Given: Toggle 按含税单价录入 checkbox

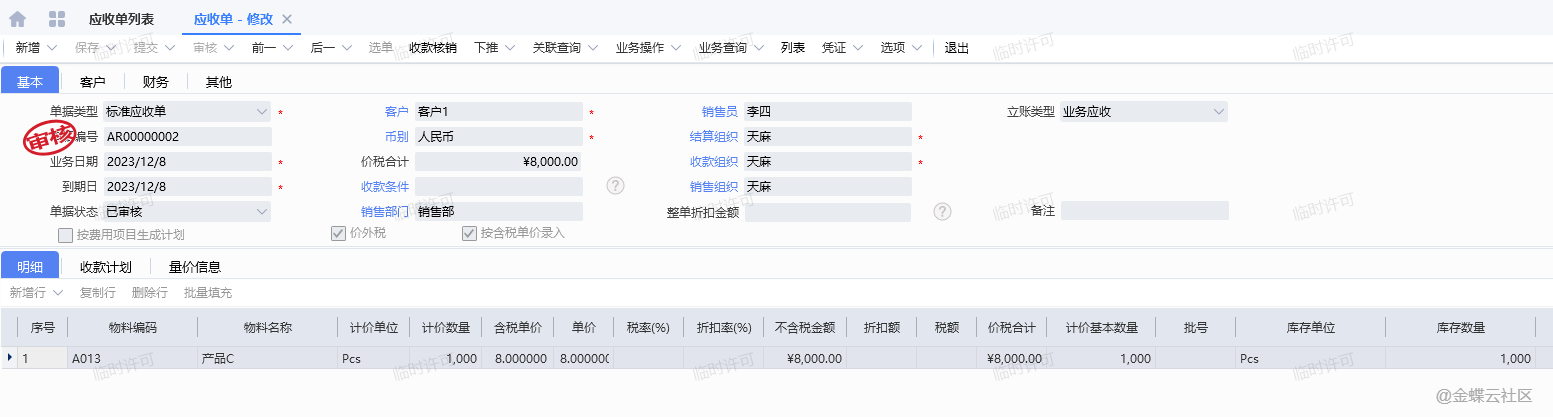Looking at the screenshot, I should 468,234.
